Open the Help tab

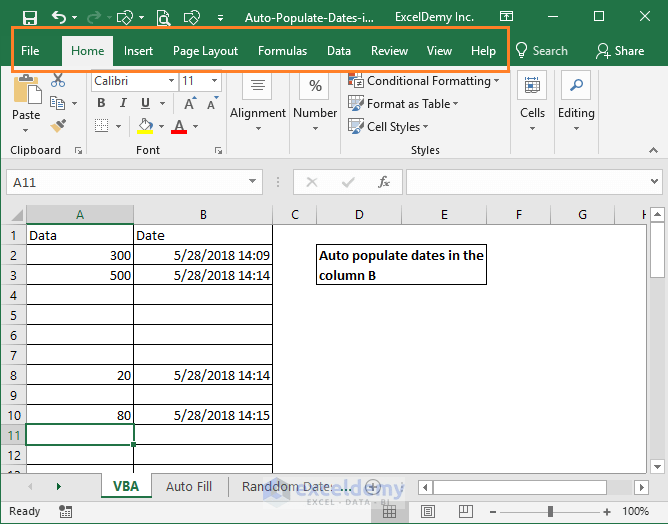click(x=484, y=51)
